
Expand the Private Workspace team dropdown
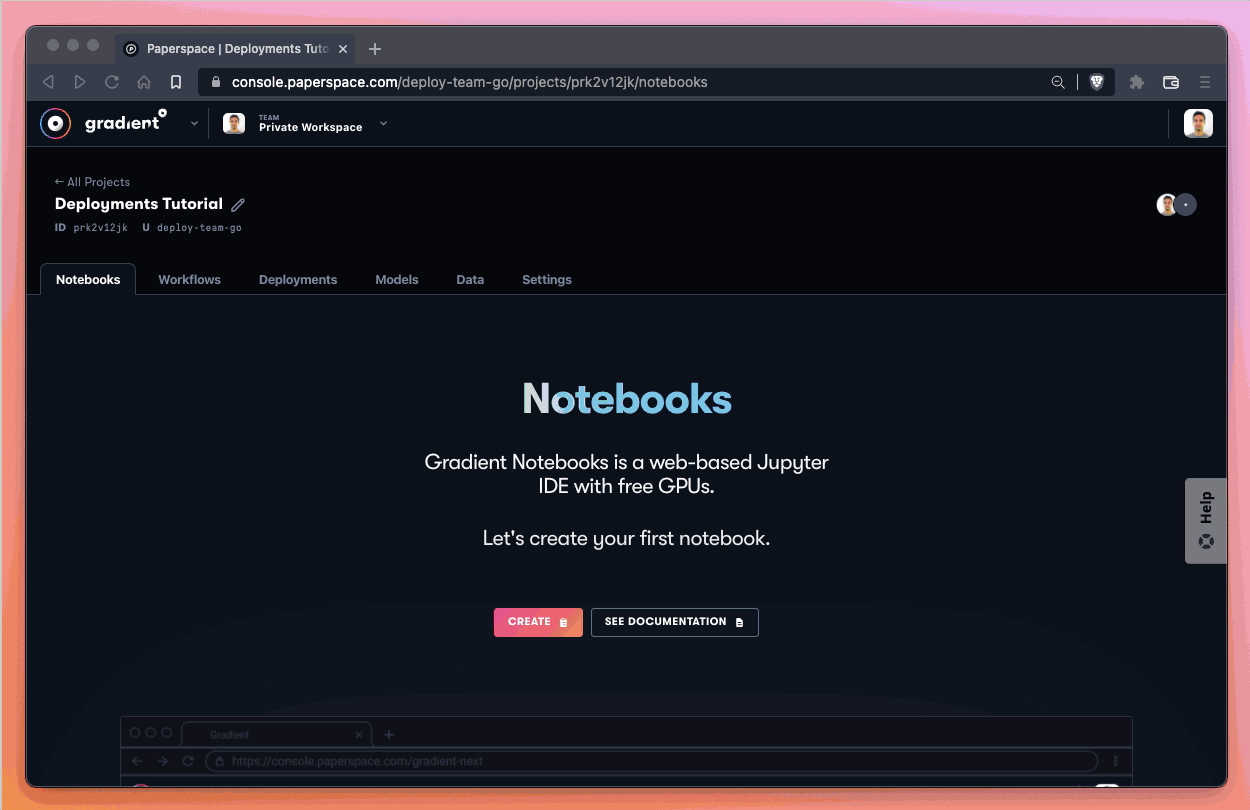pyautogui.click(x=383, y=124)
